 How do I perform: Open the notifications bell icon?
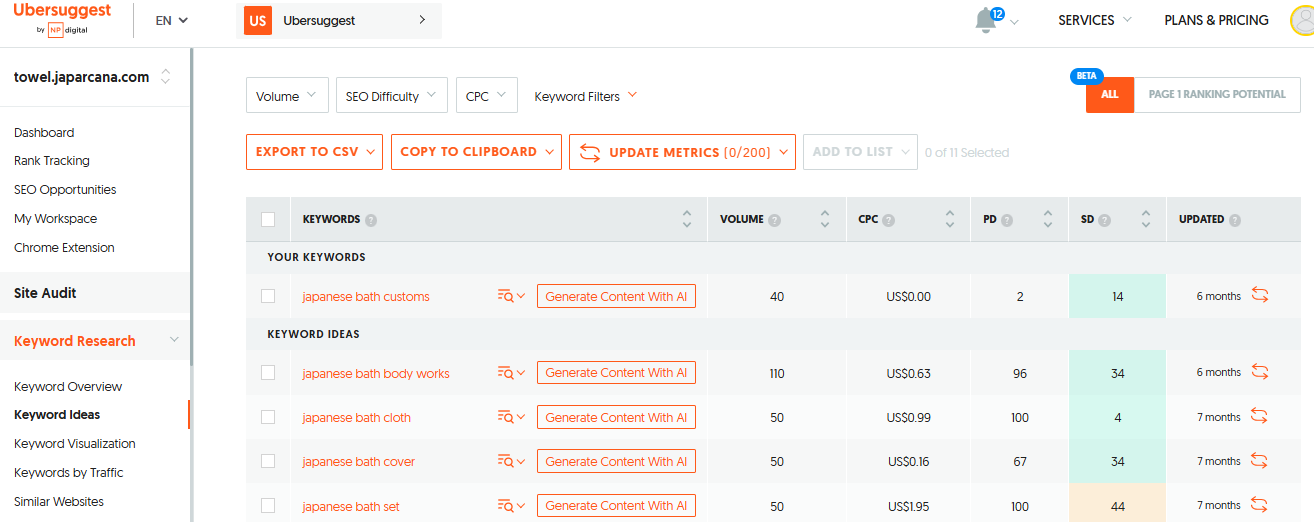(x=987, y=20)
